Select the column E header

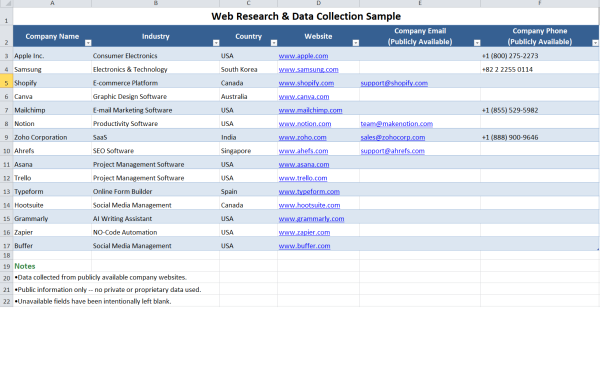click(420, 3)
